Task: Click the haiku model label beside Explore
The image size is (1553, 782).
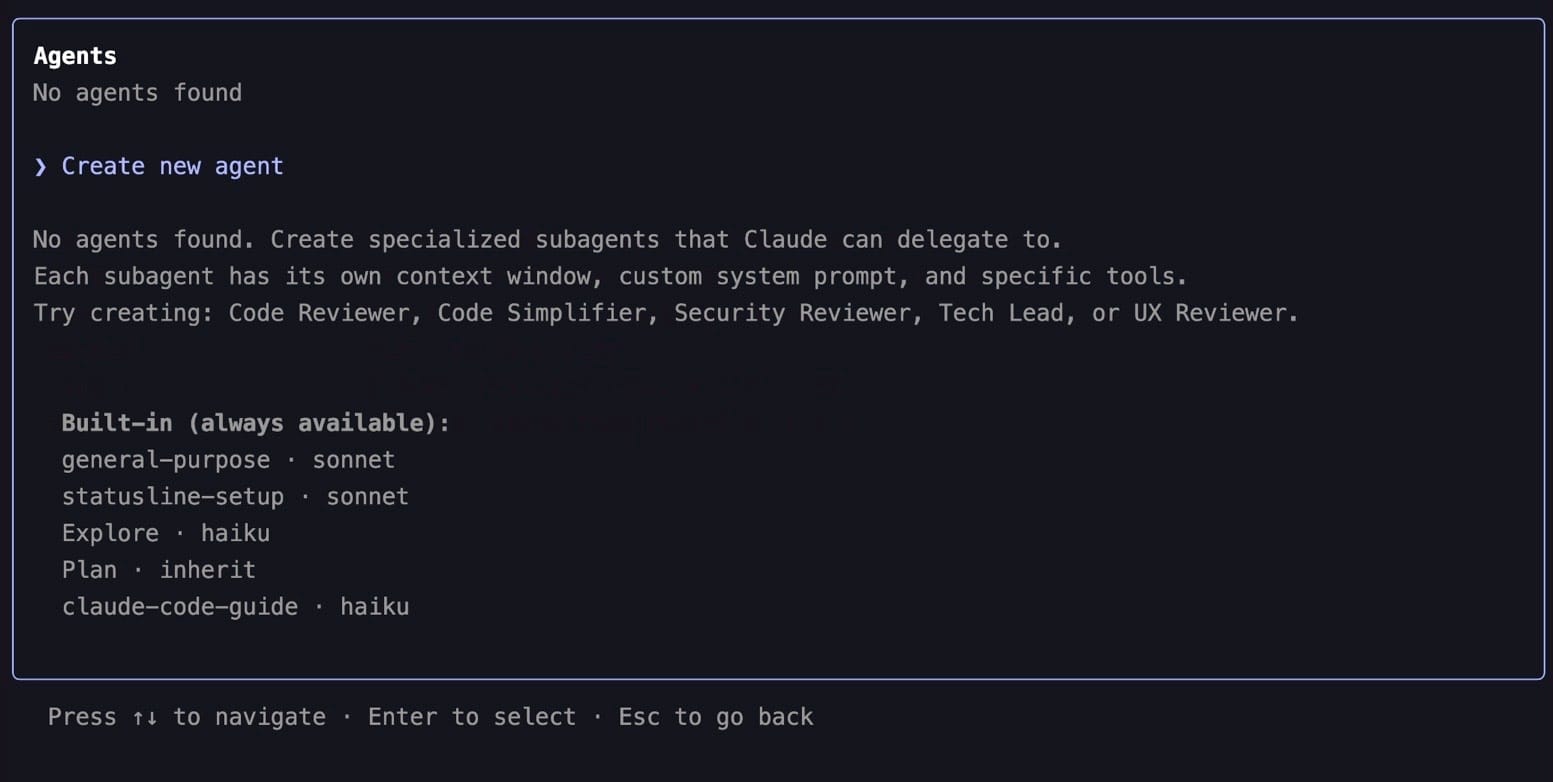Action: 235,533
